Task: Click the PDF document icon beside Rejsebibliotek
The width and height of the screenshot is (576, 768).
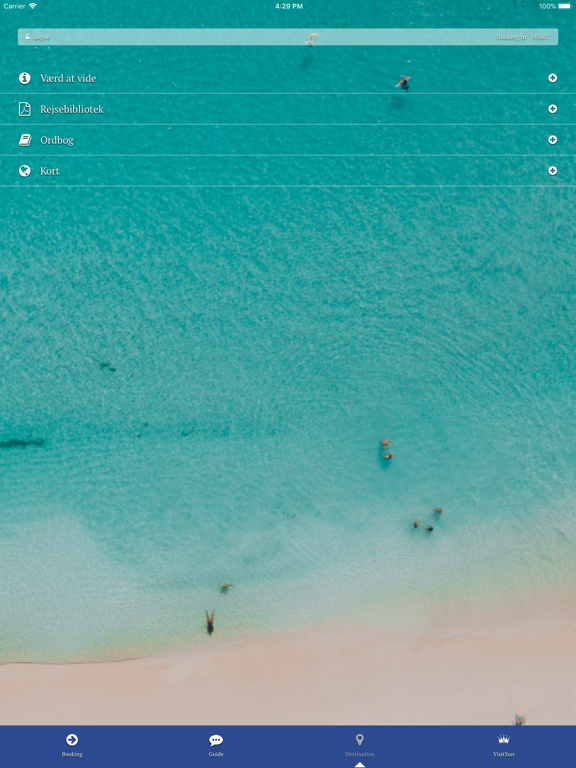Action: [24, 109]
